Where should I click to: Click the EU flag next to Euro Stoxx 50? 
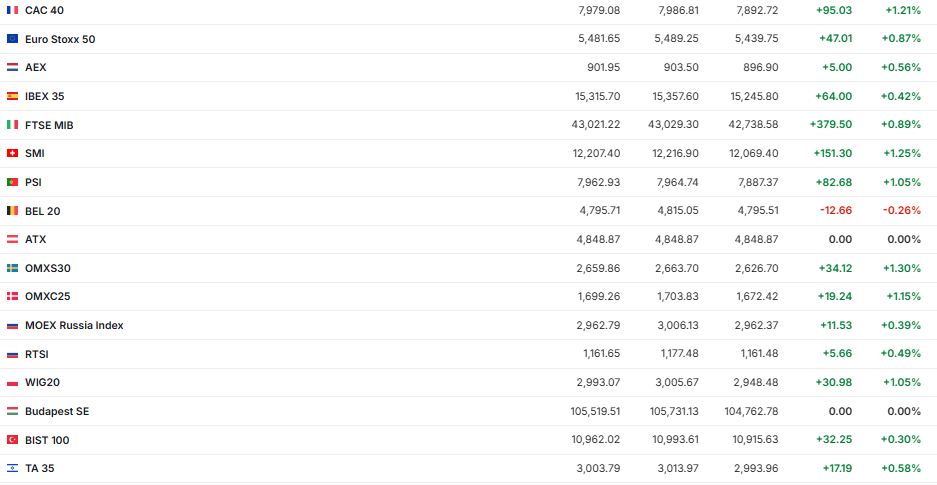point(12,39)
